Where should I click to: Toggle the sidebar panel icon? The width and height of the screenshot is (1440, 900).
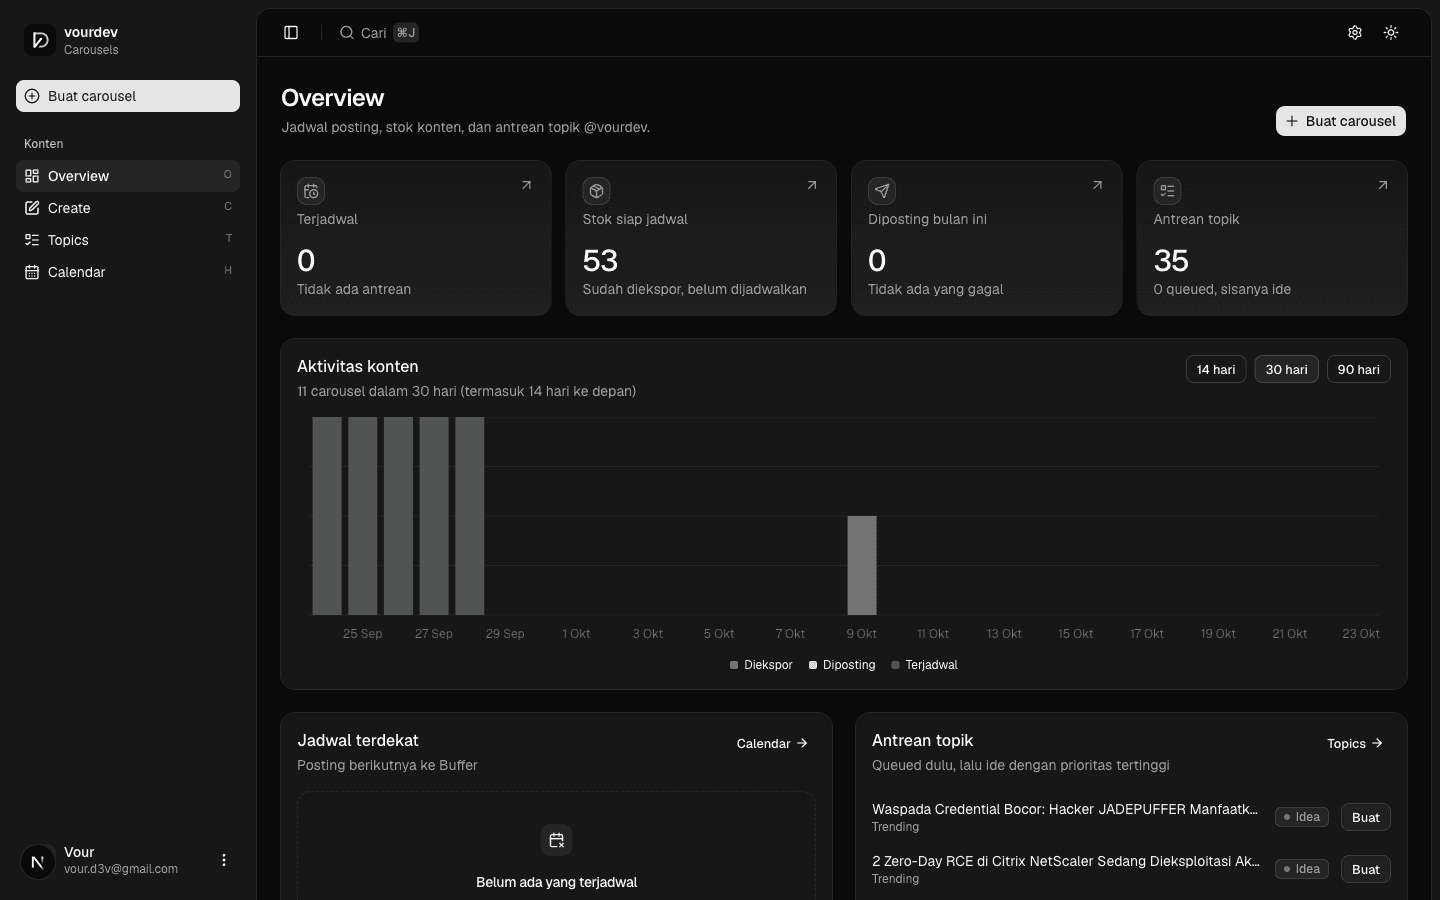tap(291, 33)
